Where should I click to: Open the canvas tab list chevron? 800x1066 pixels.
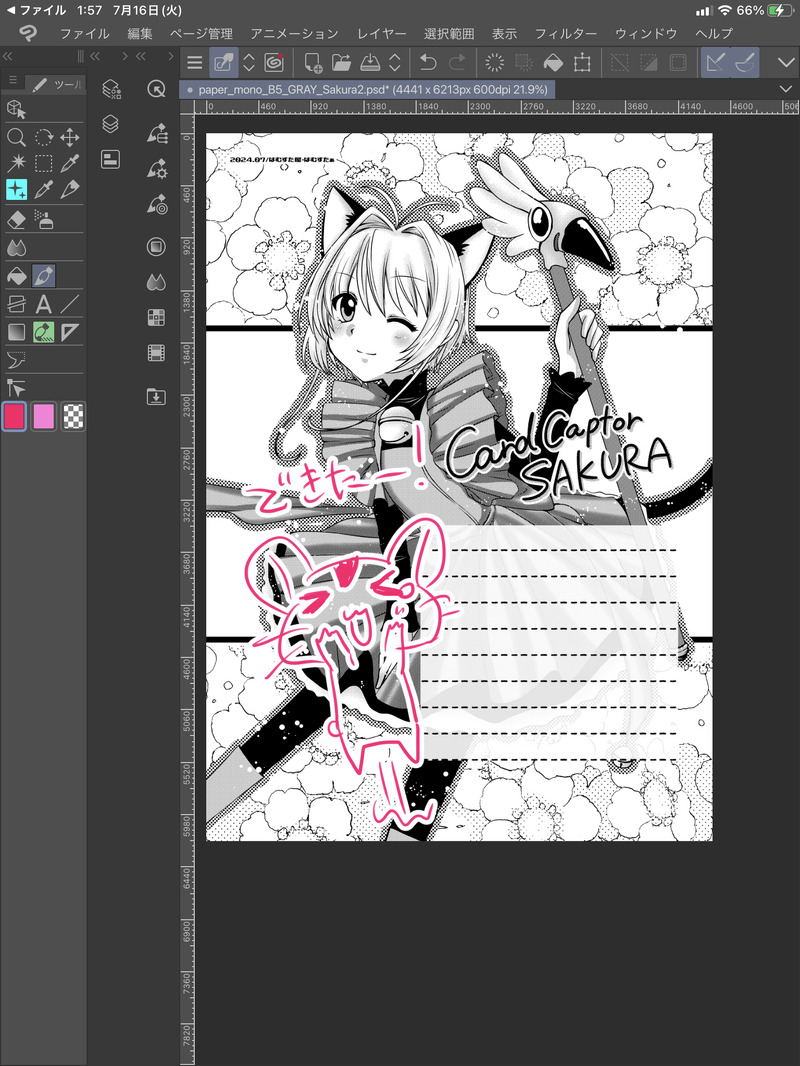tap(786, 89)
